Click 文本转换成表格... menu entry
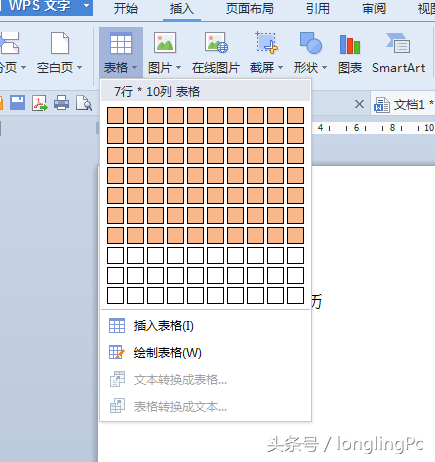 (206, 380)
